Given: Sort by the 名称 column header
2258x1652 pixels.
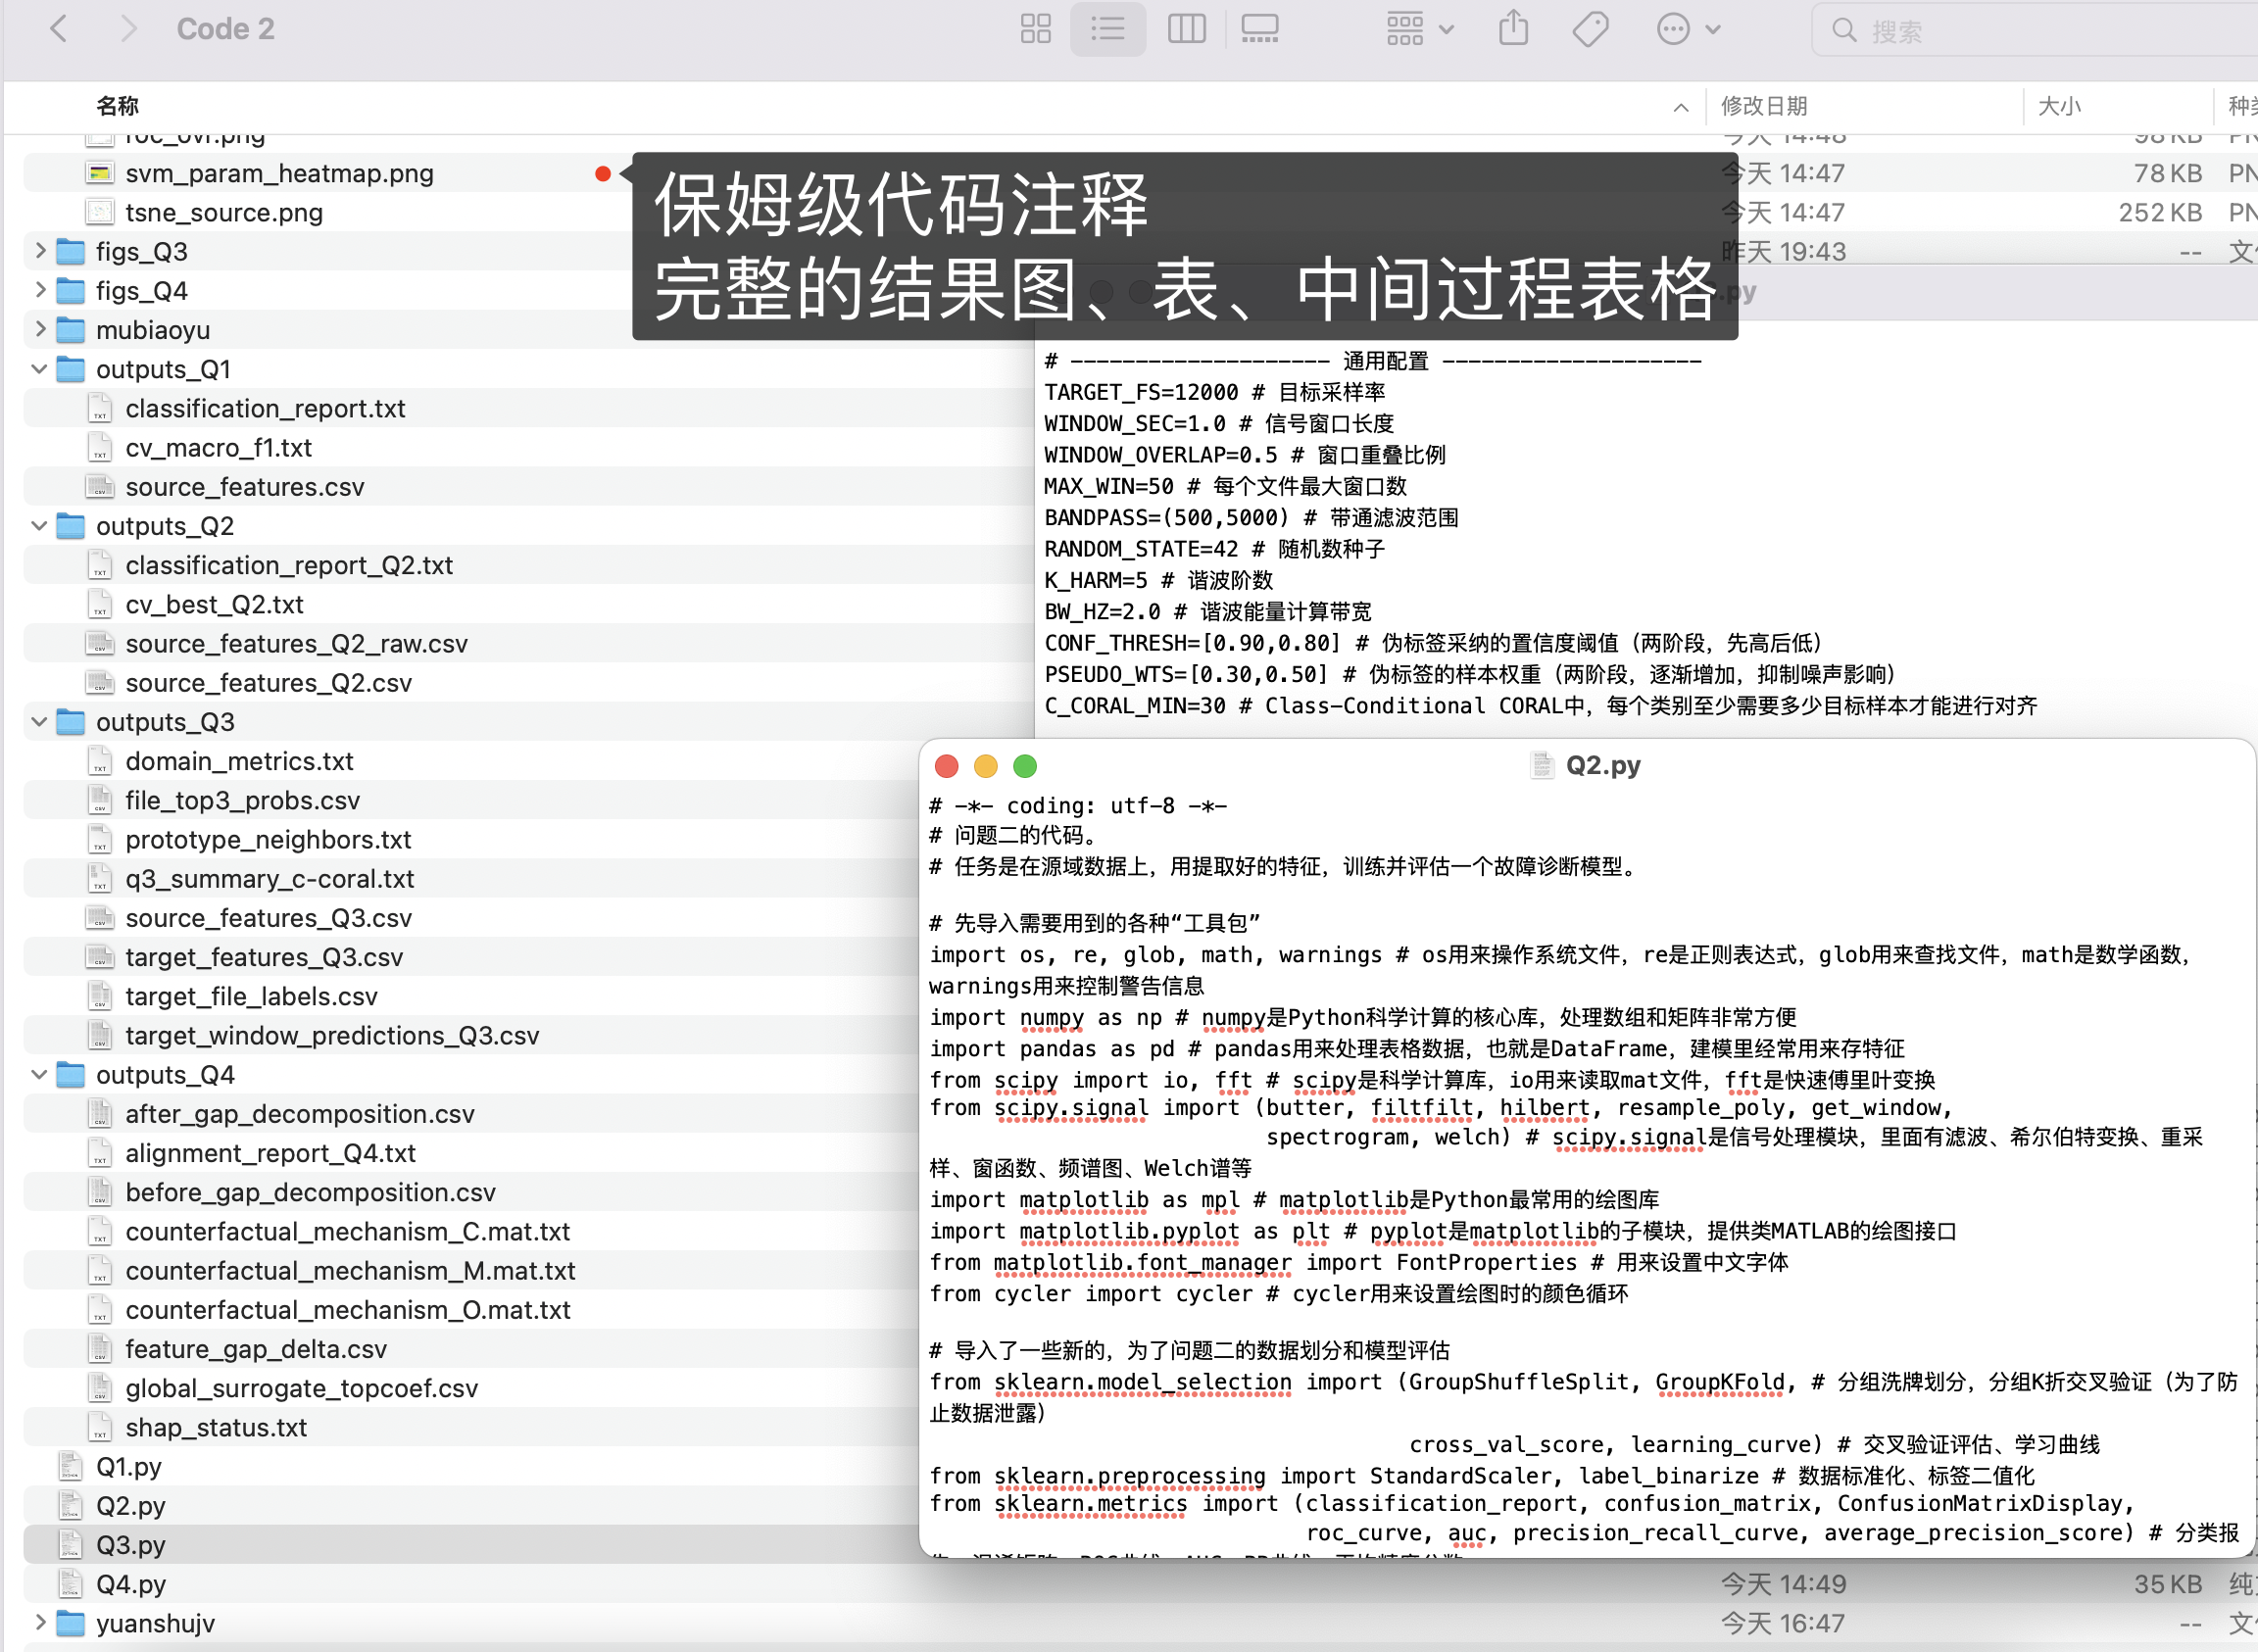Looking at the screenshot, I should 118,106.
